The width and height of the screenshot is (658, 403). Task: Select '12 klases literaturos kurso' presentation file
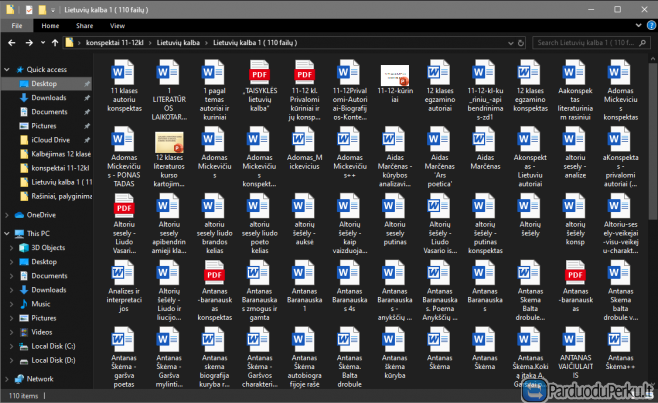click(x=168, y=142)
